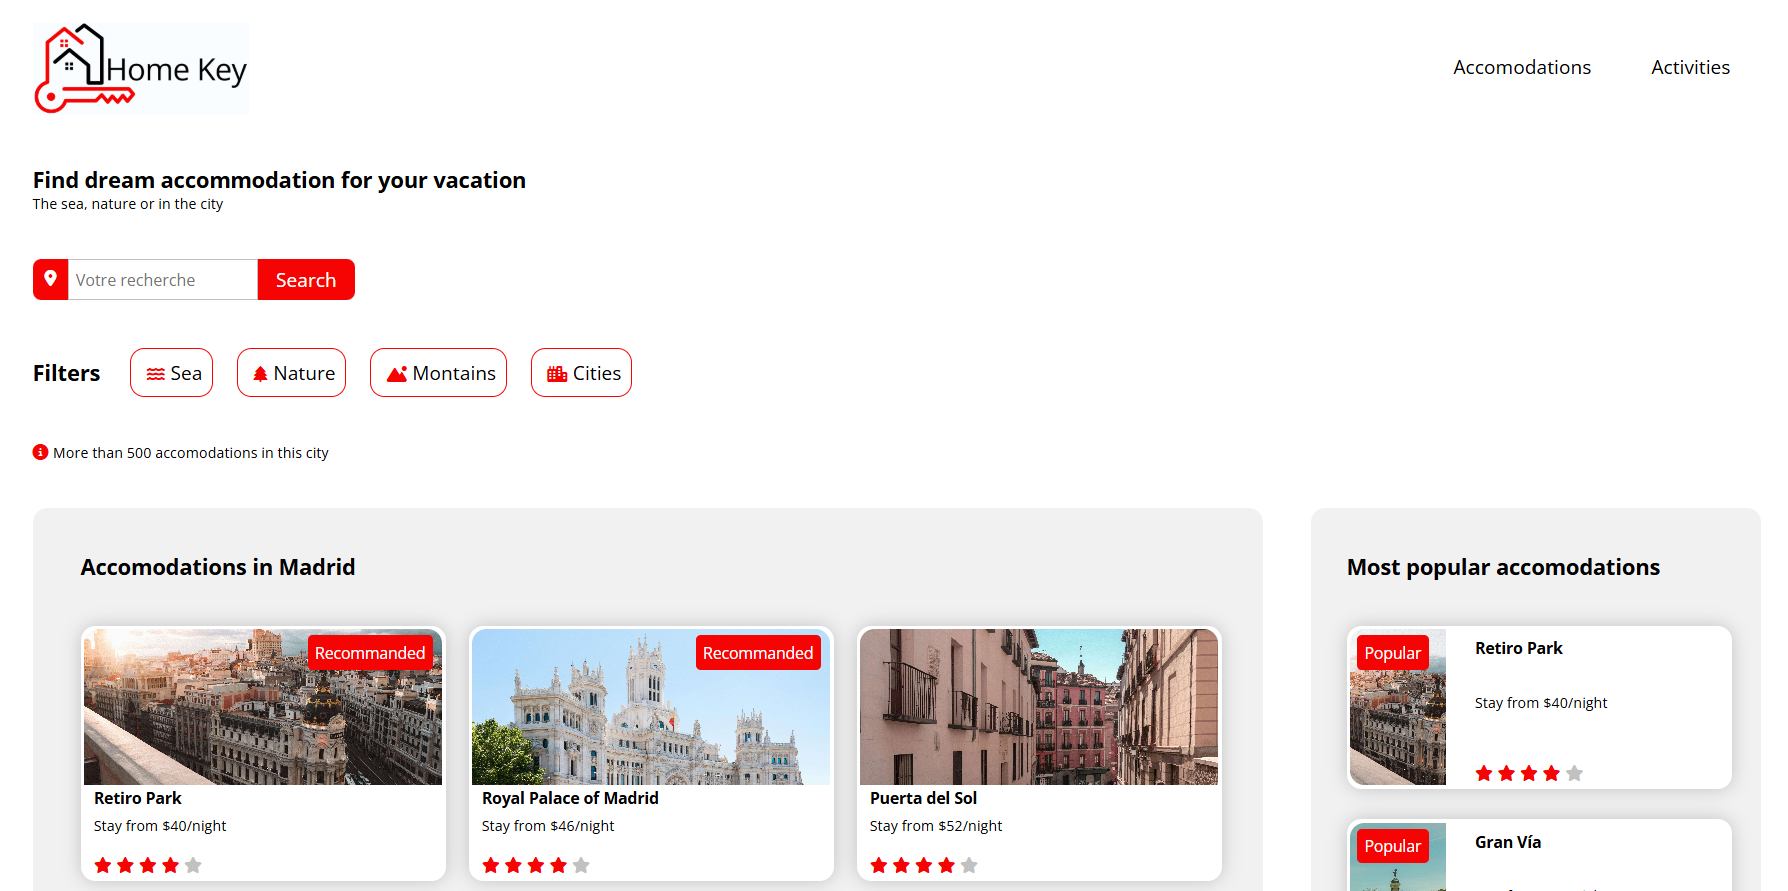Toggle the Sea filter

[172, 373]
